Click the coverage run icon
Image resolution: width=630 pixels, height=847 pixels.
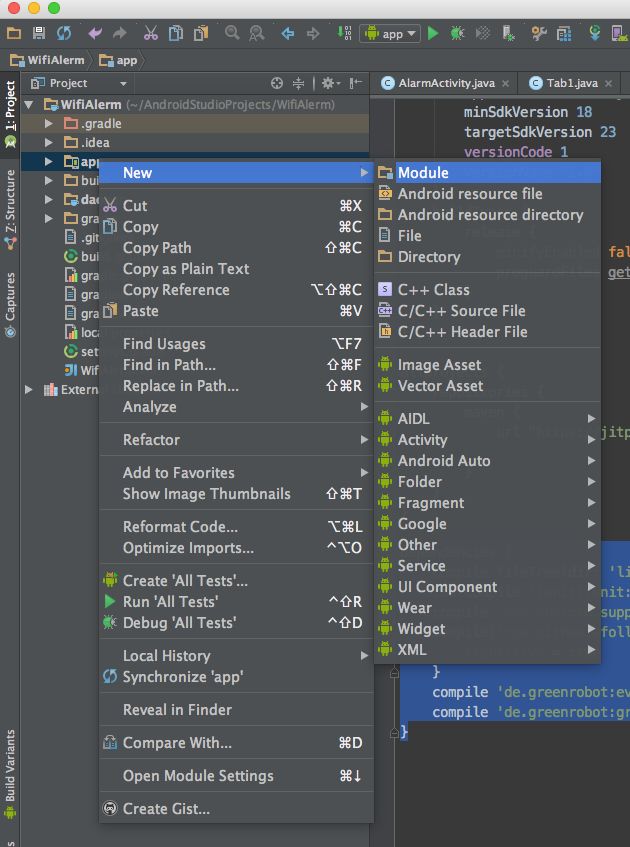tap(482, 33)
